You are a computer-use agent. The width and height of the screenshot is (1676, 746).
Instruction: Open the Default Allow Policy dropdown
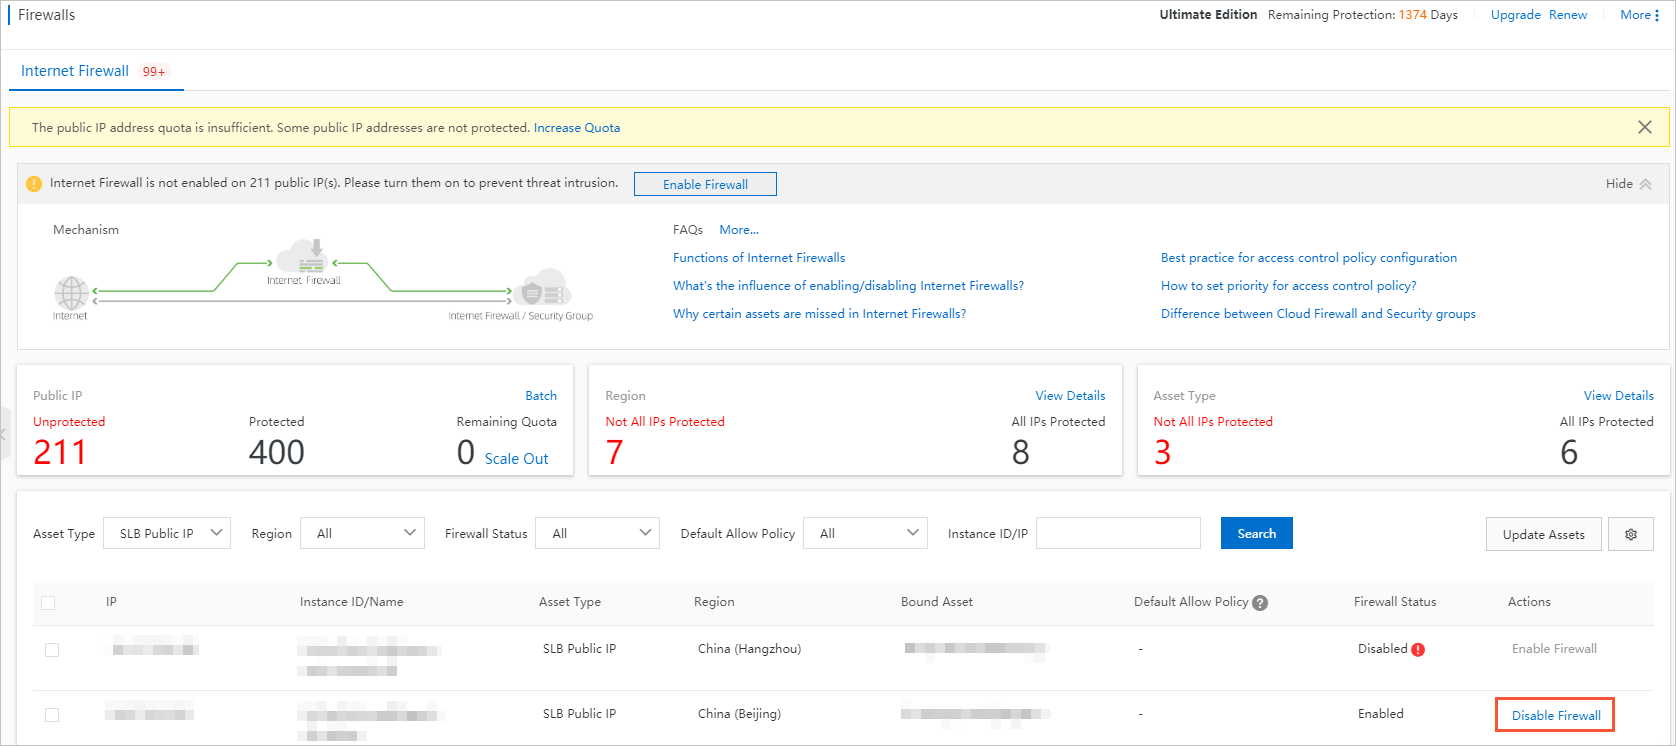pyautogui.click(x=865, y=533)
